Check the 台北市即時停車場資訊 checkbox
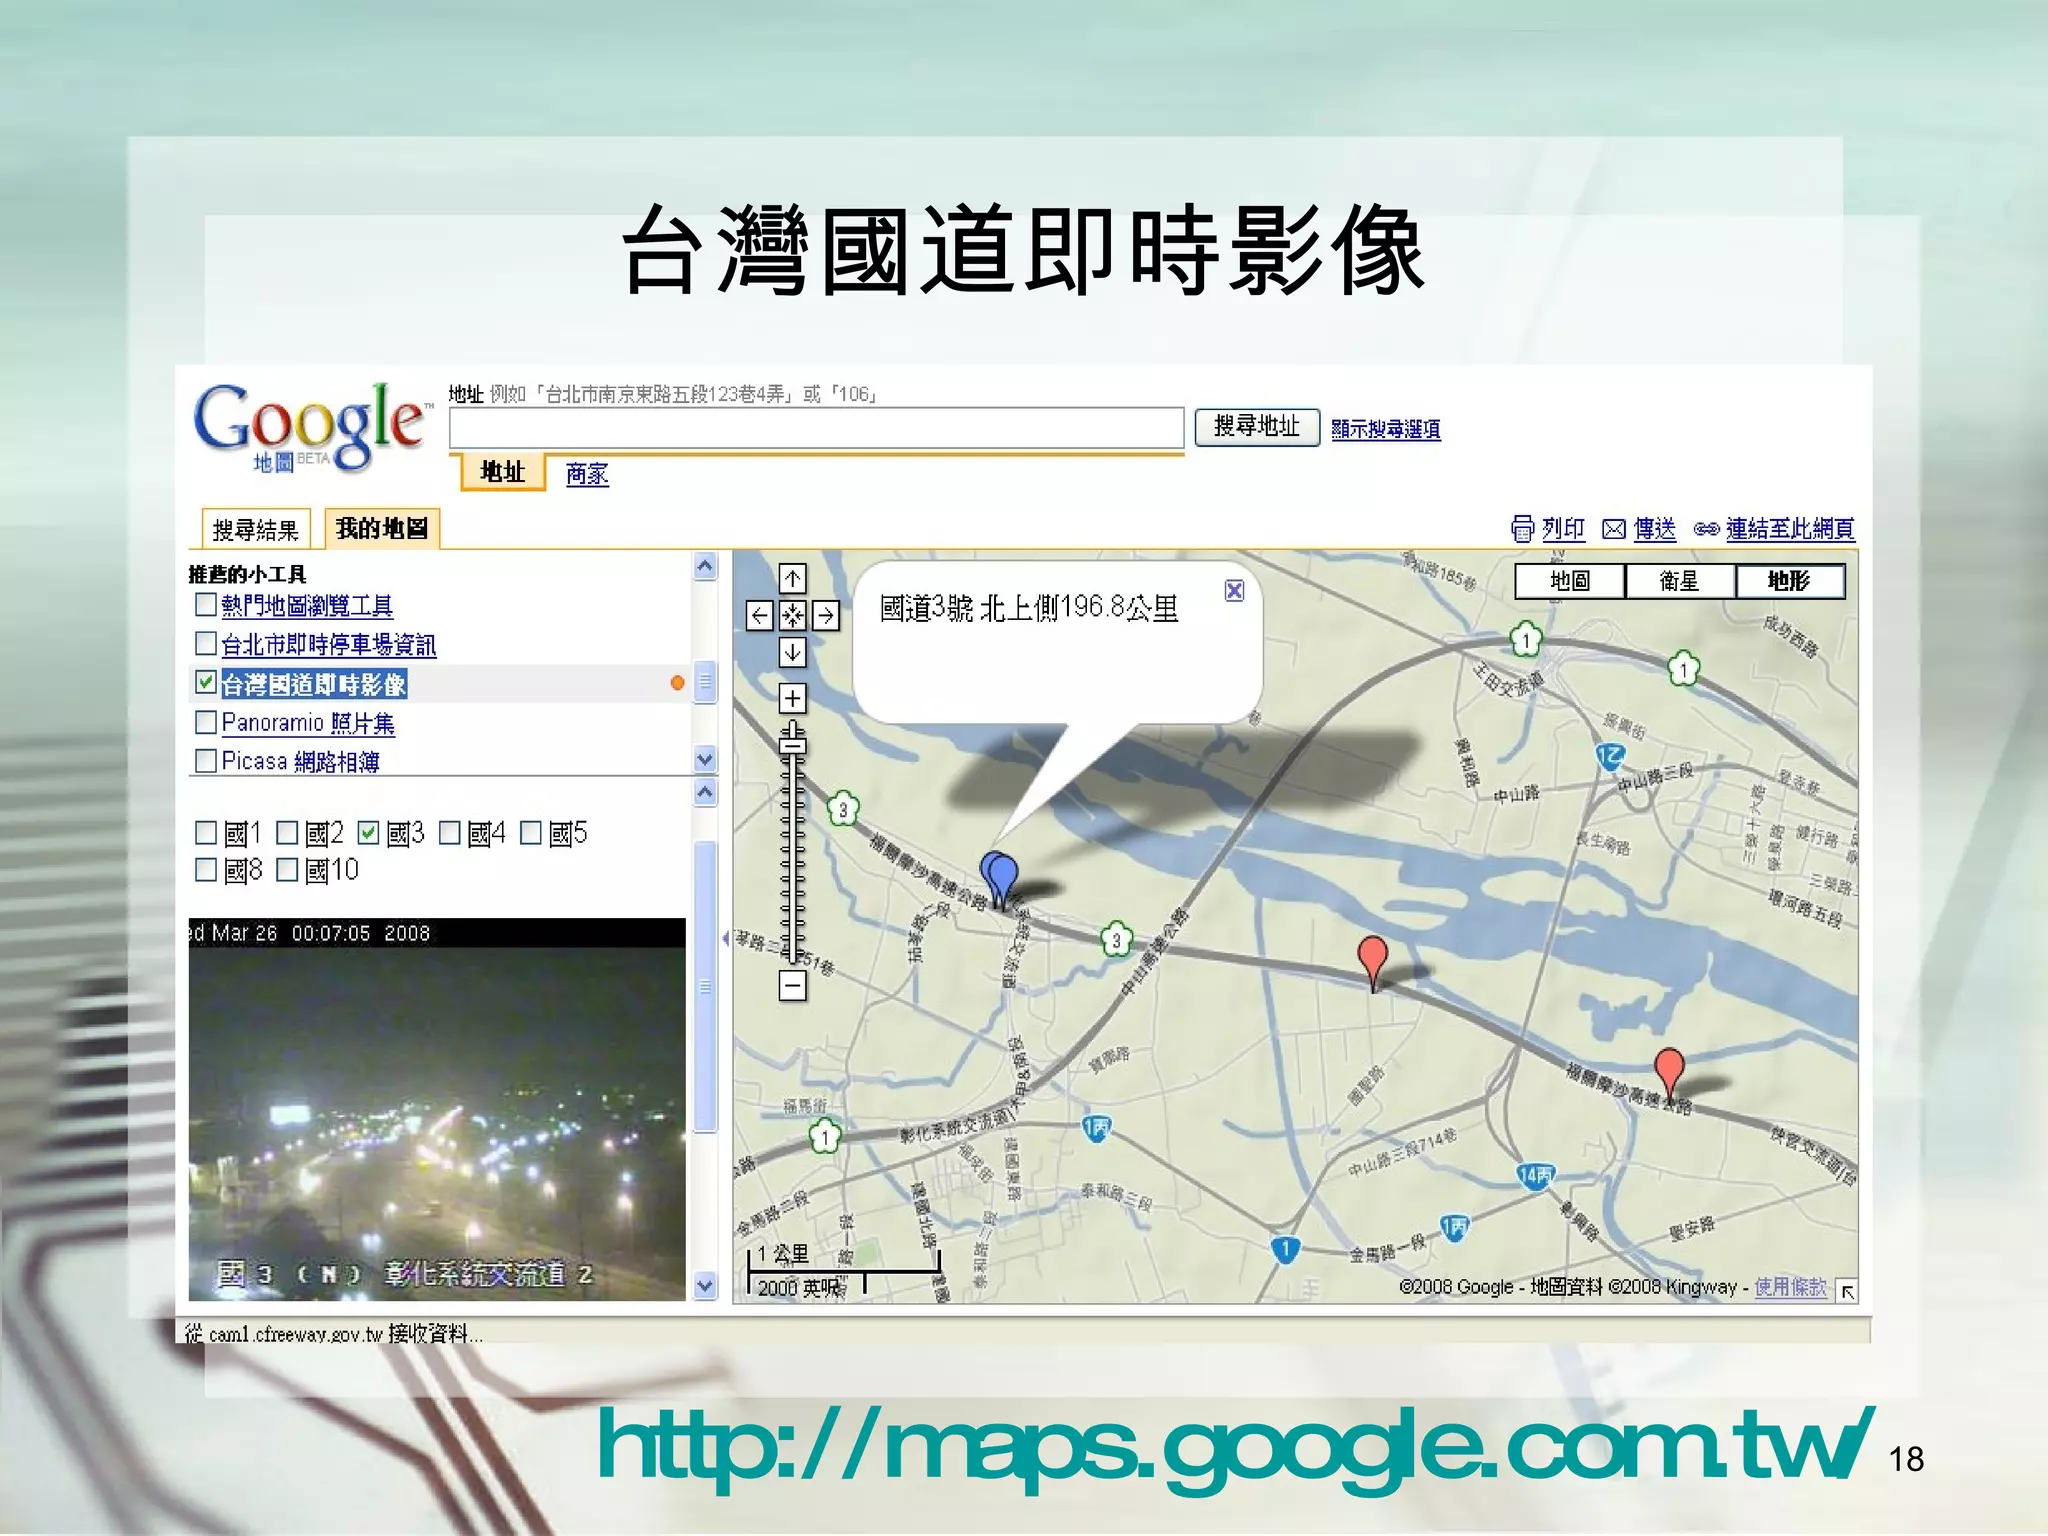The width and height of the screenshot is (2048, 1536). pos(206,643)
